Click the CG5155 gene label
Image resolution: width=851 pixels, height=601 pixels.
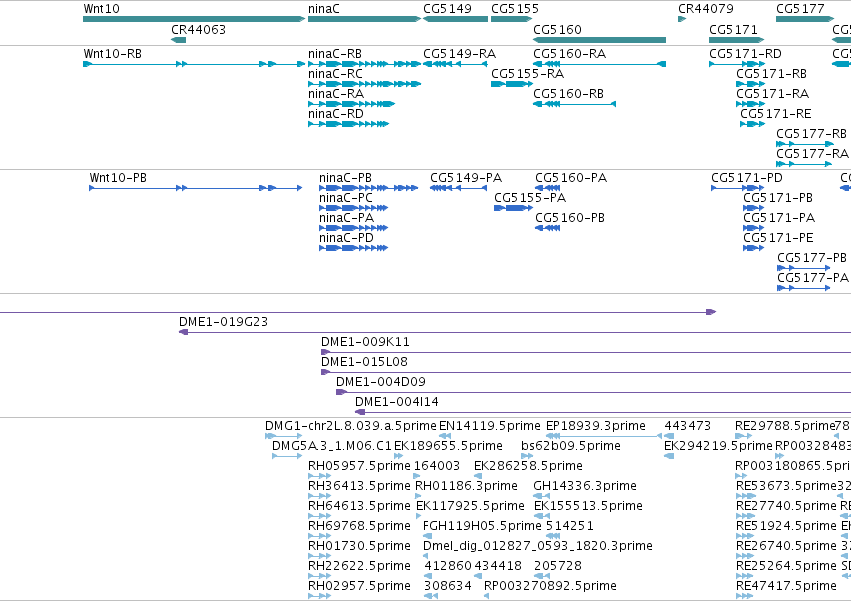point(515,9)
